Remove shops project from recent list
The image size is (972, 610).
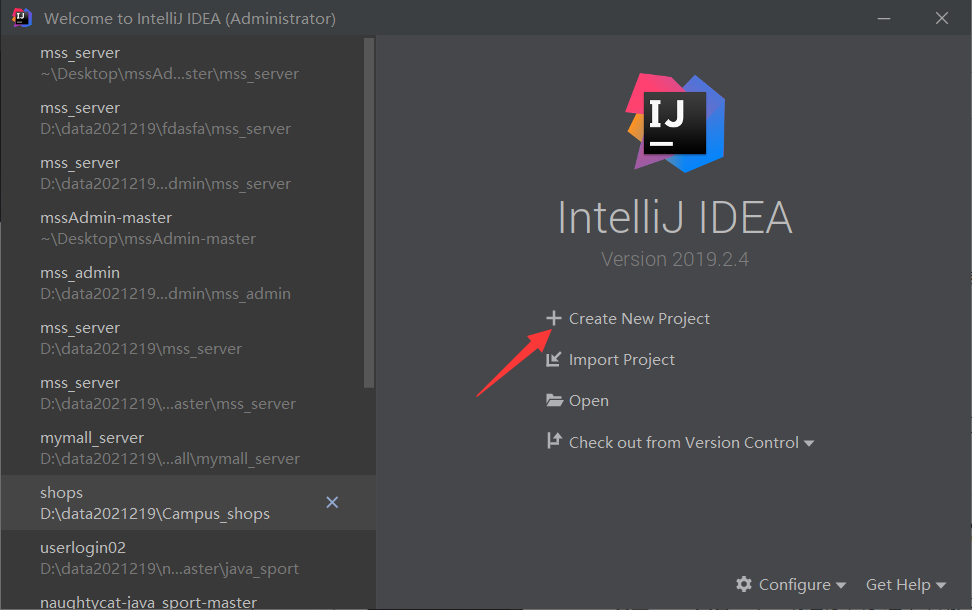[332, 502]
